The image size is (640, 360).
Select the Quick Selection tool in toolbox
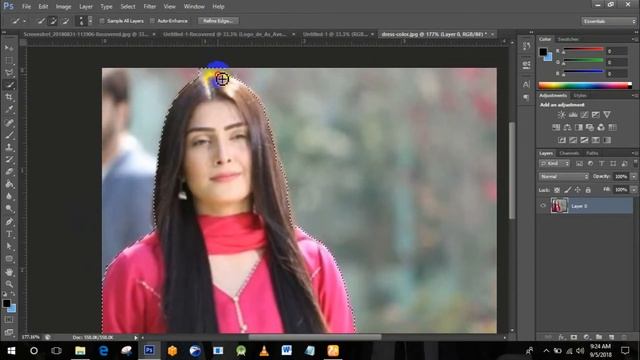(9, 85)
